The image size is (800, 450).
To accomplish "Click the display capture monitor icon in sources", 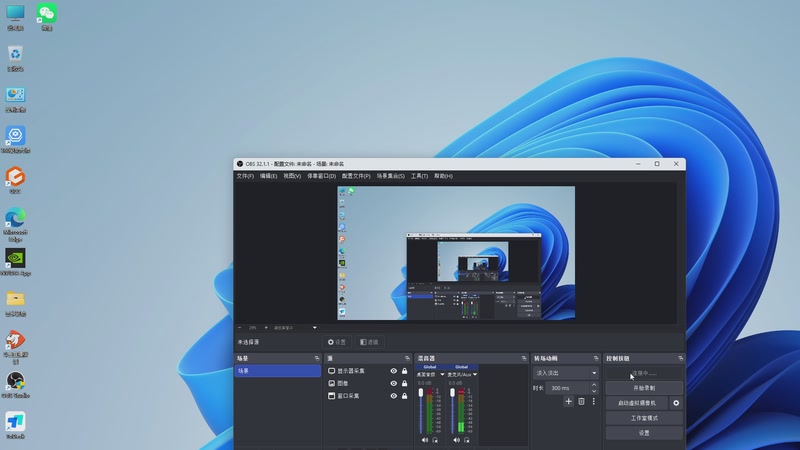I will (x=331, y=371).
